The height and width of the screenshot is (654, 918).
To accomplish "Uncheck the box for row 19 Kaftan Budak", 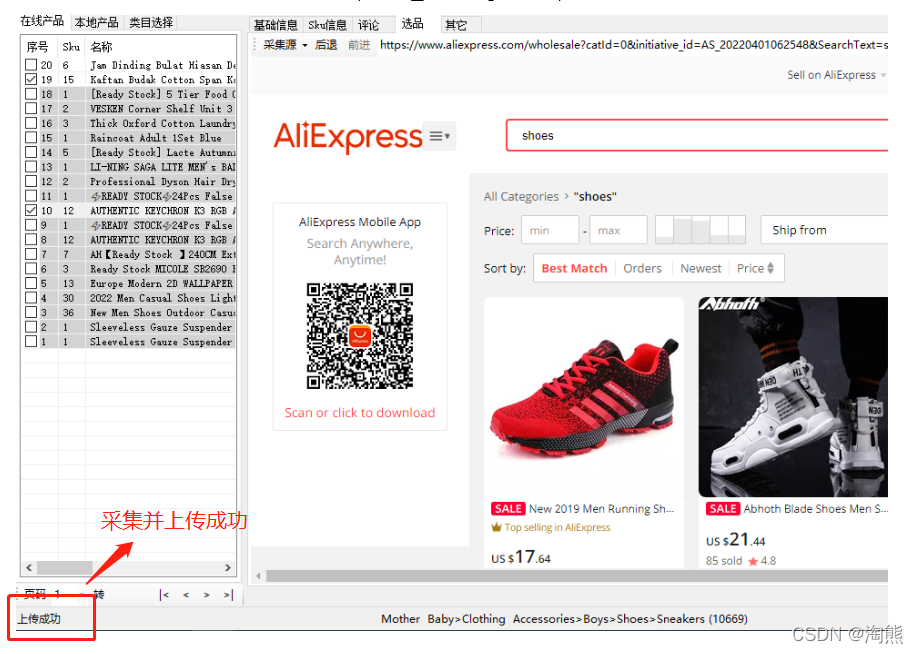I will coord(31,79).
